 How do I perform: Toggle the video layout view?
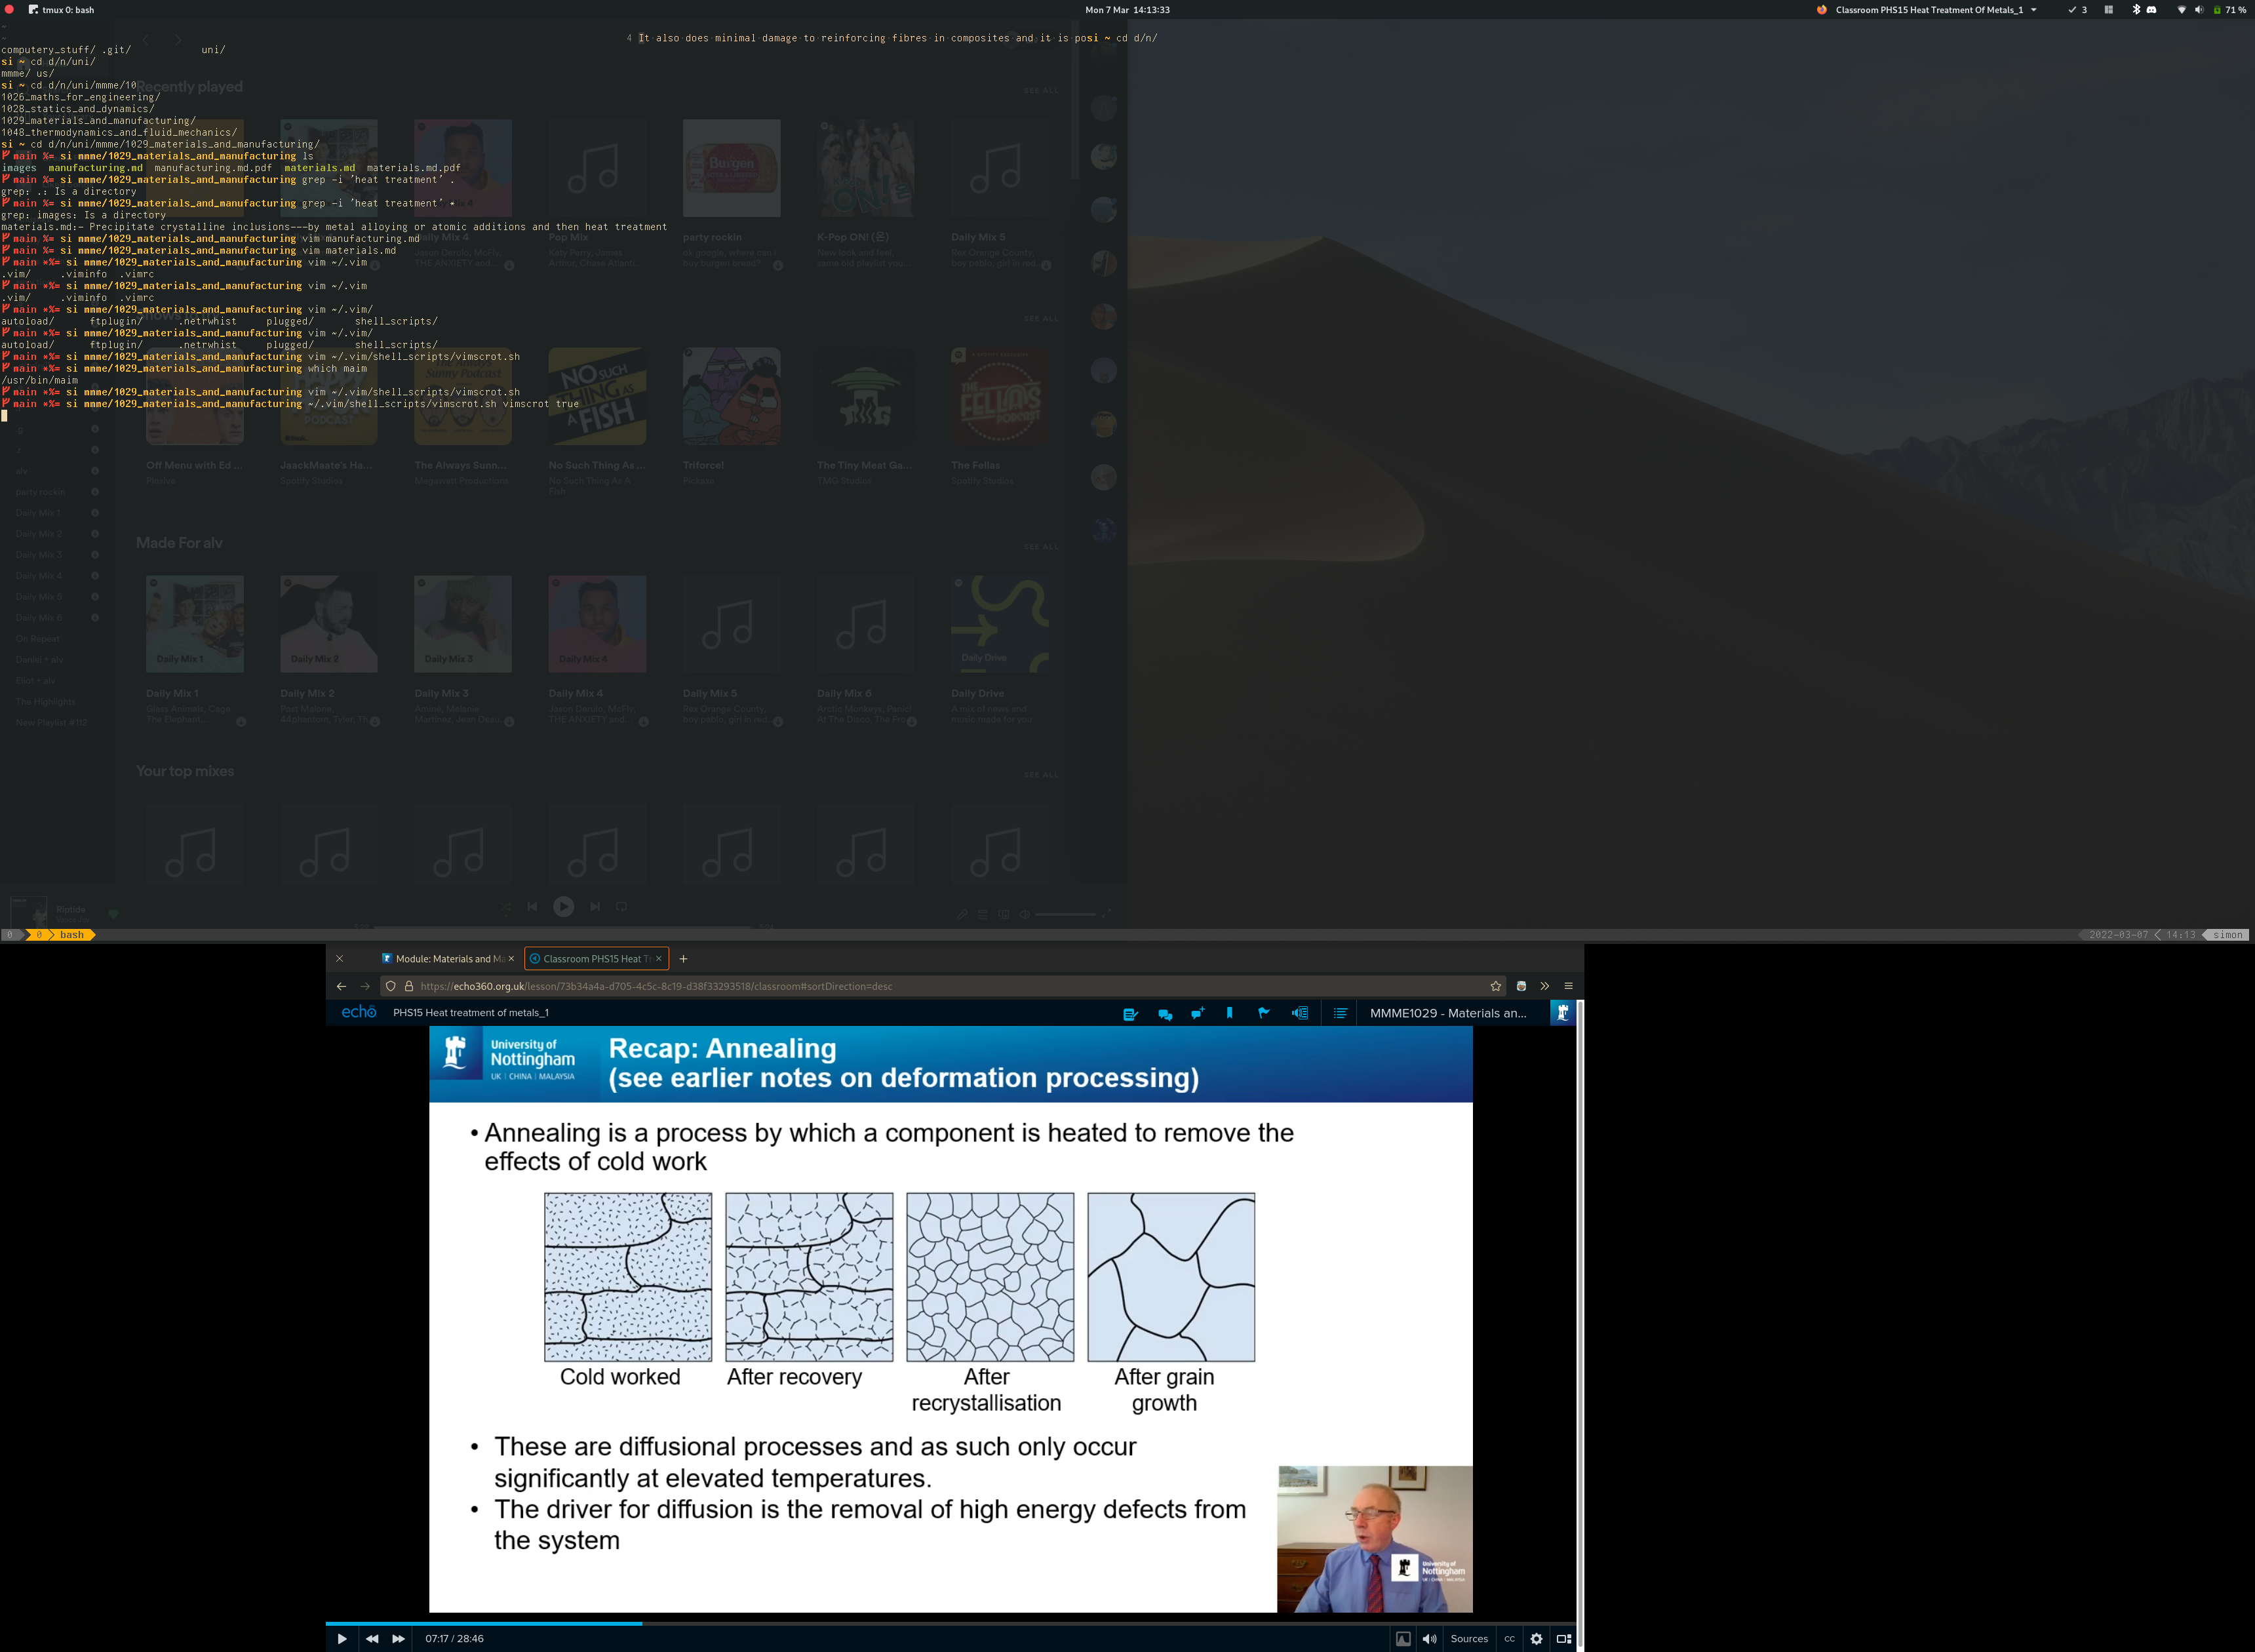click(1563, 1638)
